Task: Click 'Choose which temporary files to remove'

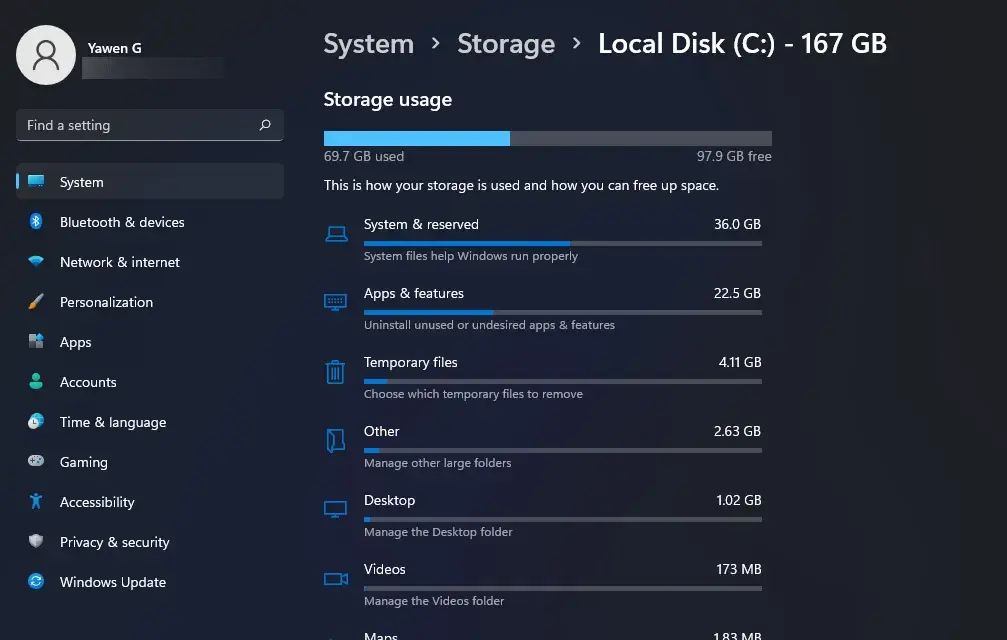Action: 473,394
